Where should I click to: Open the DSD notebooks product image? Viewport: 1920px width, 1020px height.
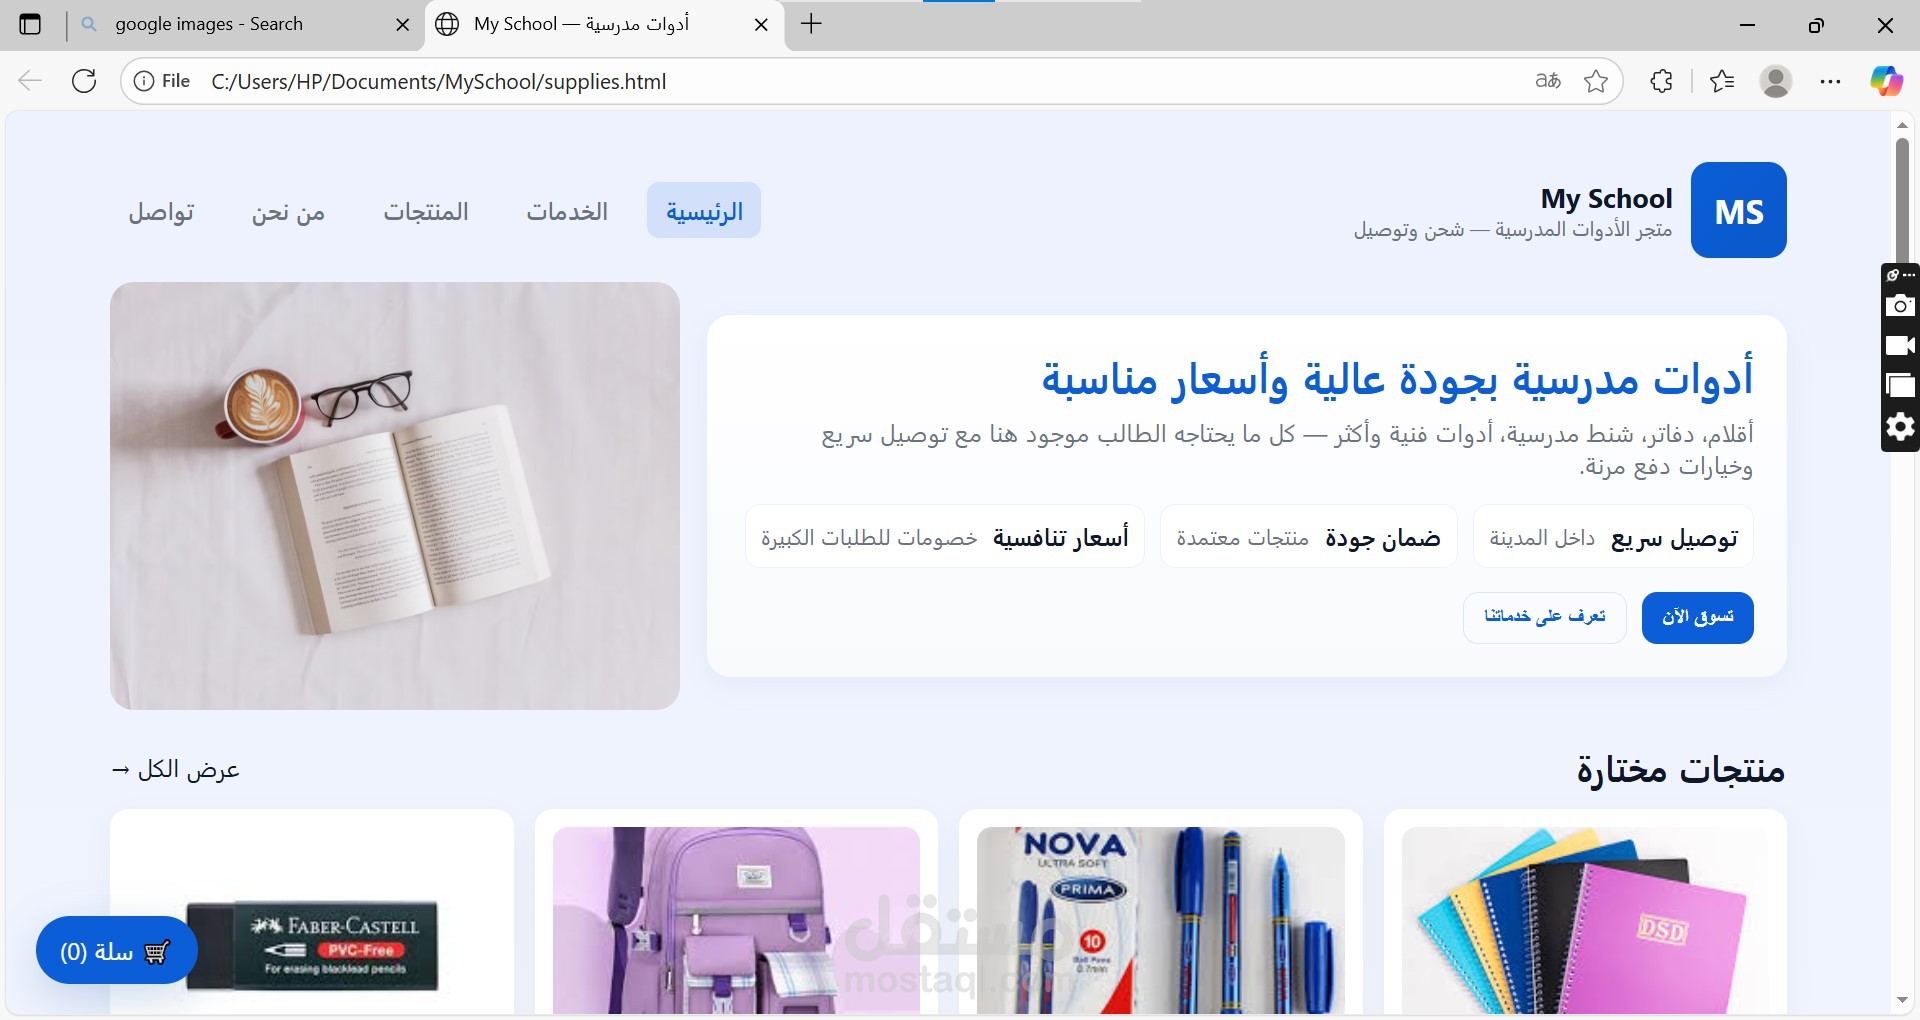[1585, 922]
